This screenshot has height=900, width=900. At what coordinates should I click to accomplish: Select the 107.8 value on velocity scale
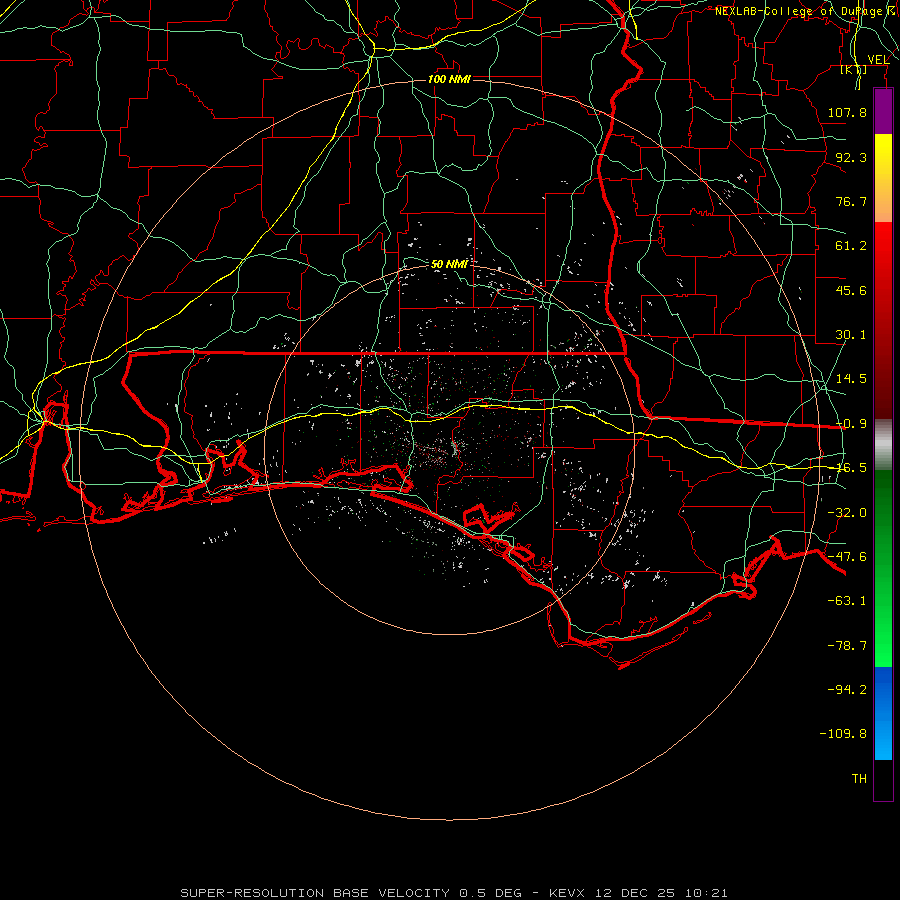(847, 112)
